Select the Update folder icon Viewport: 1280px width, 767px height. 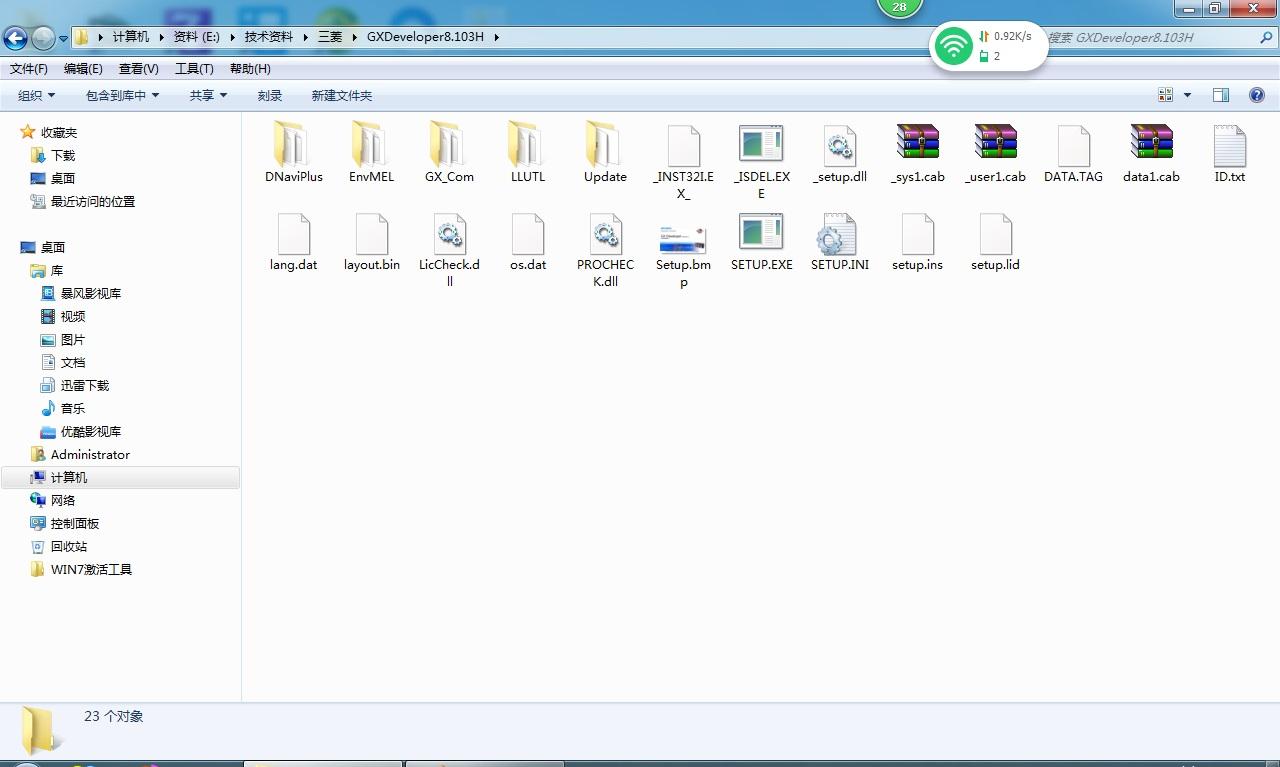point(605,145)
